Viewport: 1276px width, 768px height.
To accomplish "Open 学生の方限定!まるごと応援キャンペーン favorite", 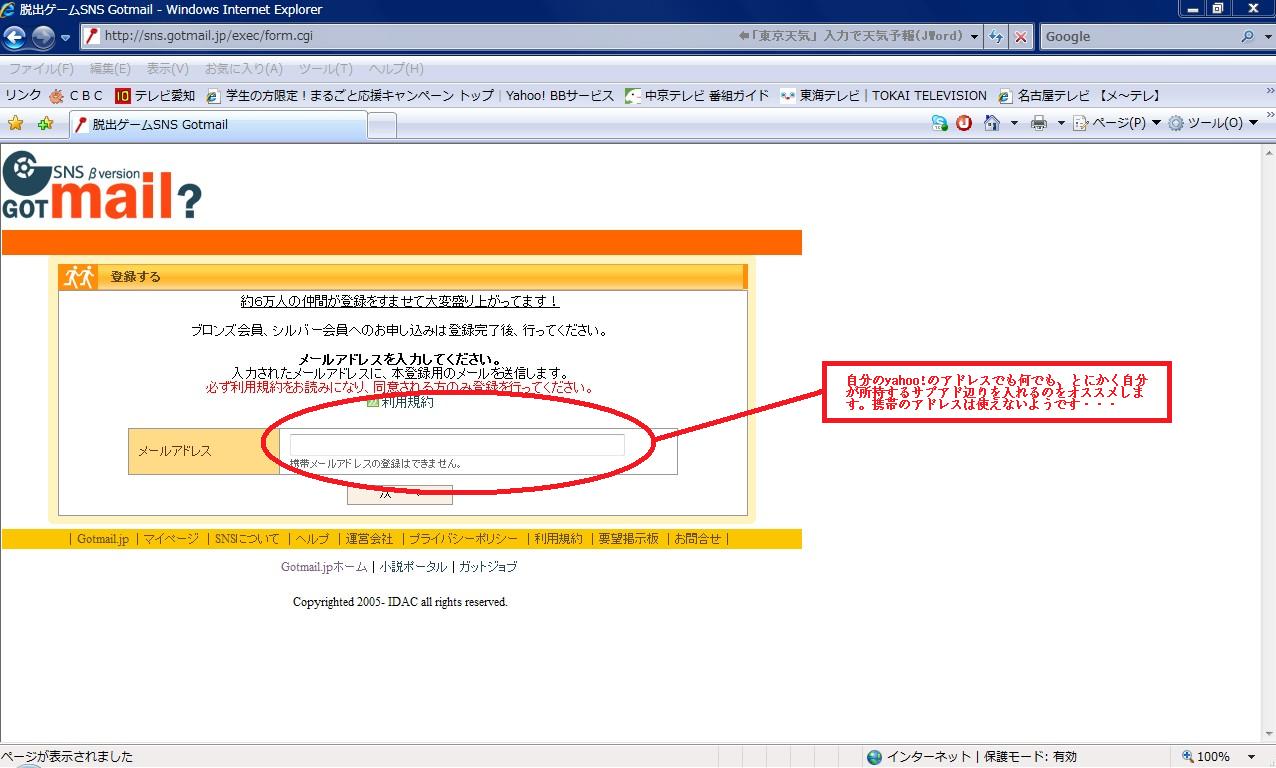I will pyautogui.click(x=350, y=96).
